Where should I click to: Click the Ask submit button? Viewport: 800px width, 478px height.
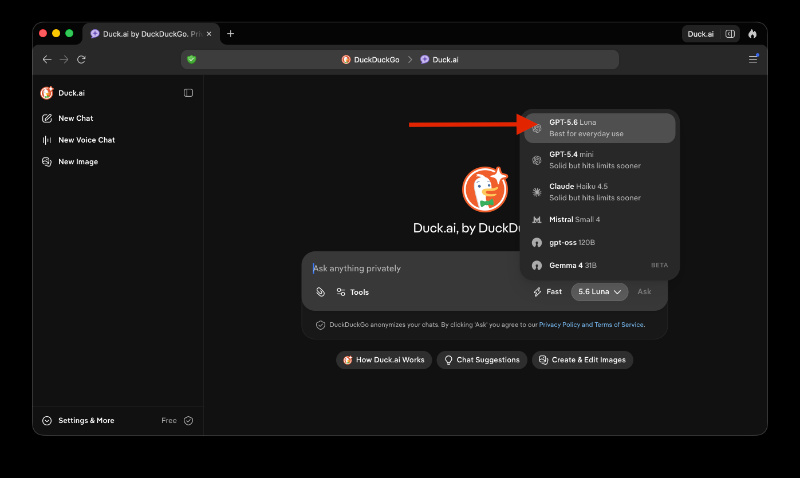point(644,292)
